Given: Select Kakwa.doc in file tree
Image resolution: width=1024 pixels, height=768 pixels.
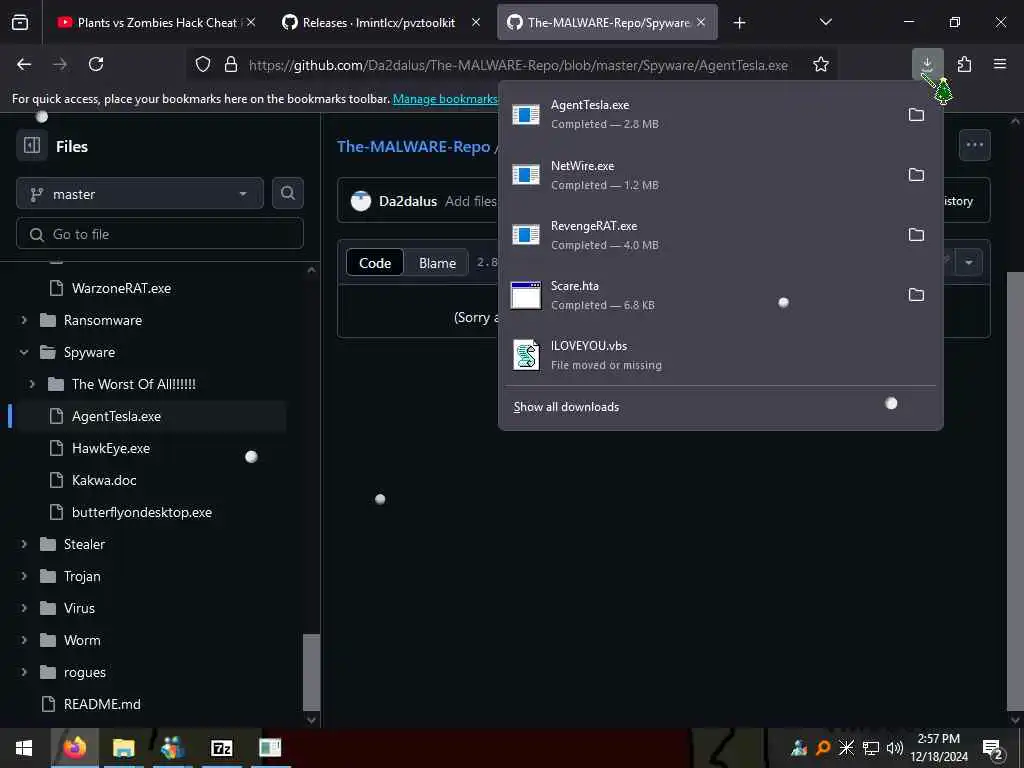Looking at the screenshot, I should click(104, 480).
